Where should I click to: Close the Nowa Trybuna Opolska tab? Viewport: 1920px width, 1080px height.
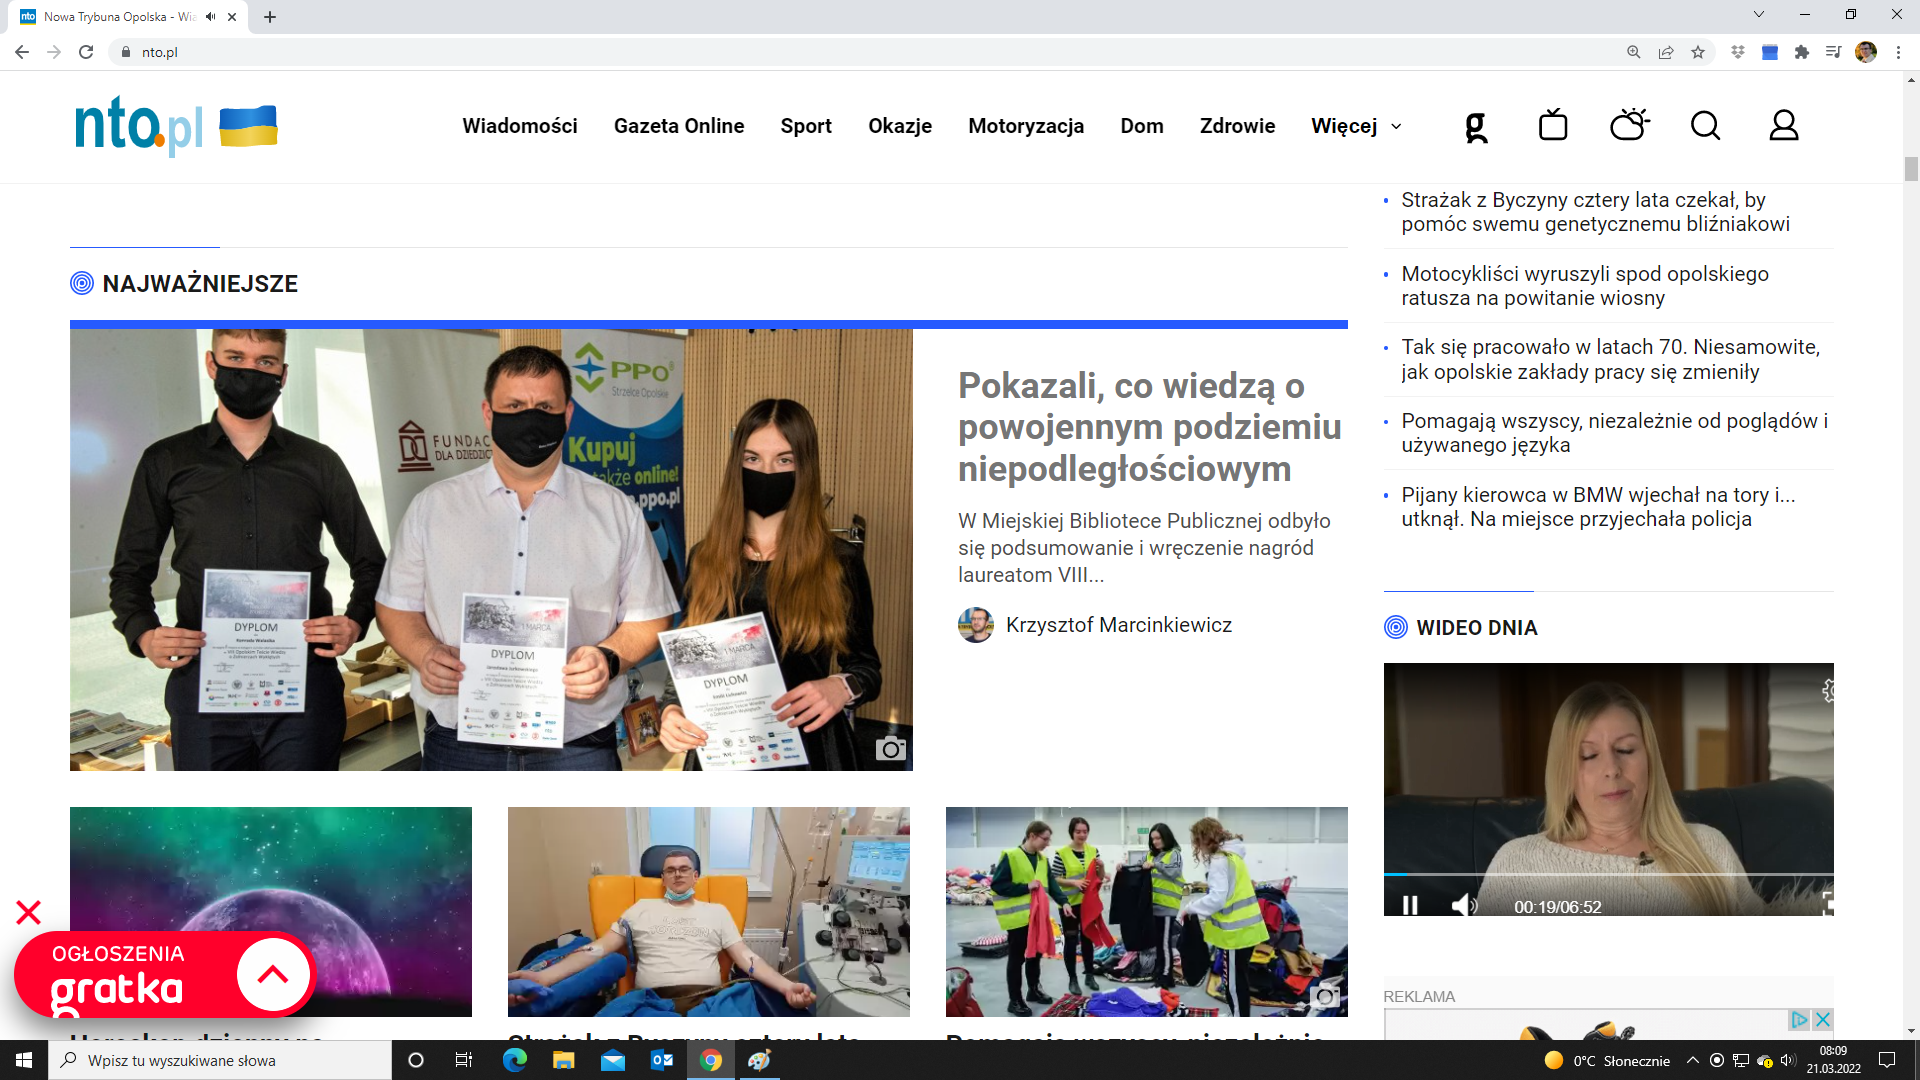(x=232, y=17)
